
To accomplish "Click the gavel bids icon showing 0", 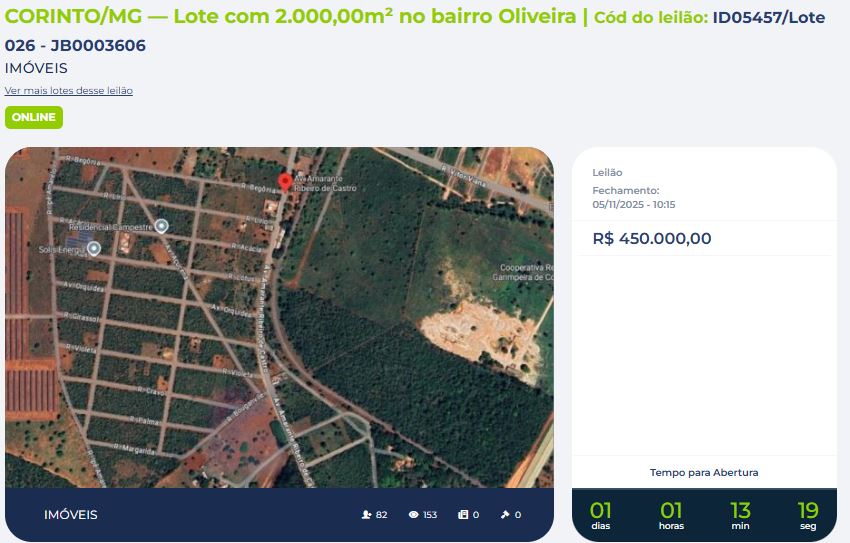I will (505, 515).
